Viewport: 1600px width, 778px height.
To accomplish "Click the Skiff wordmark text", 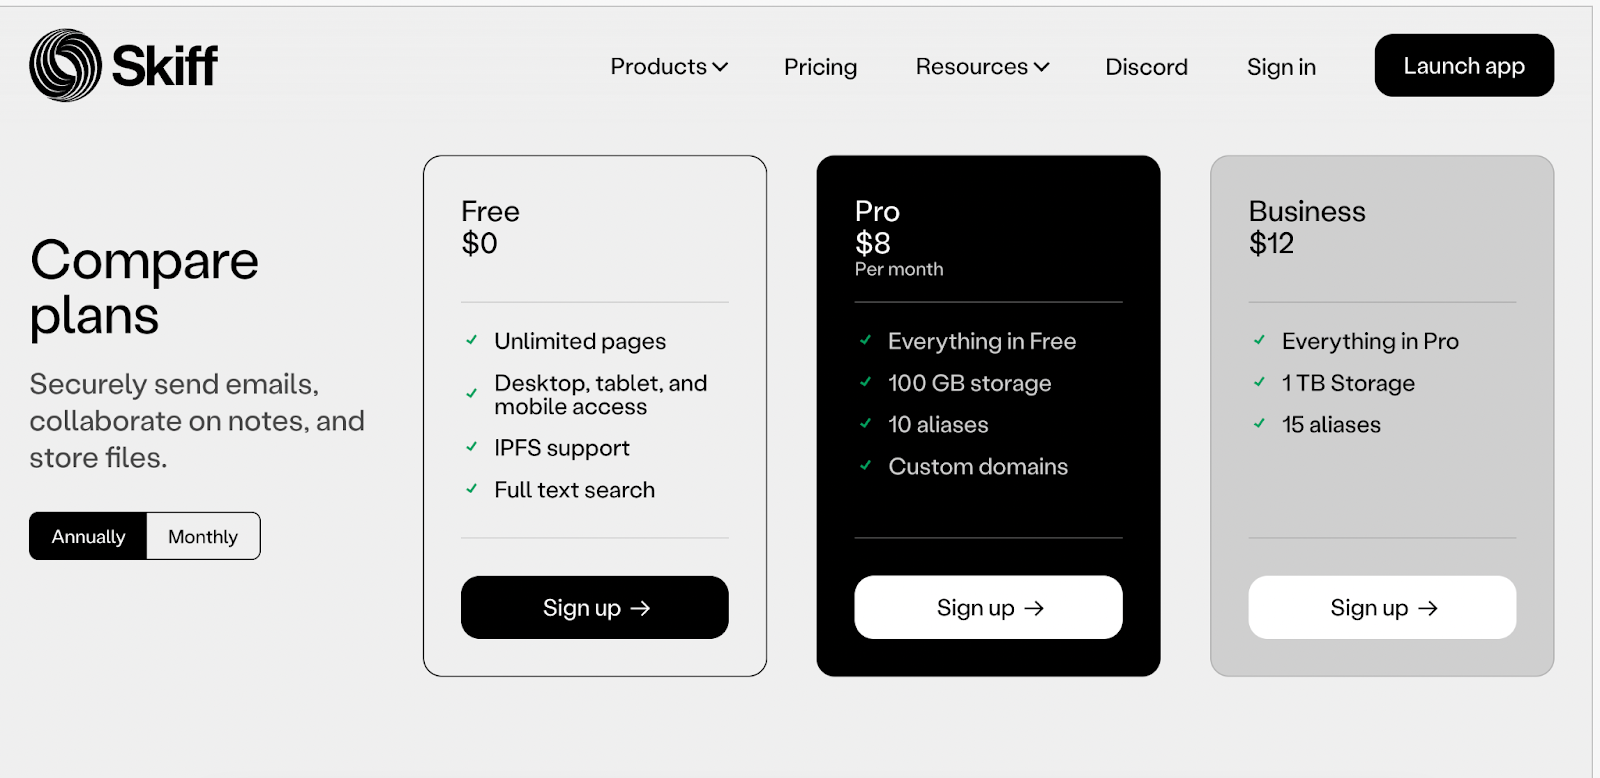I will 164,67.
